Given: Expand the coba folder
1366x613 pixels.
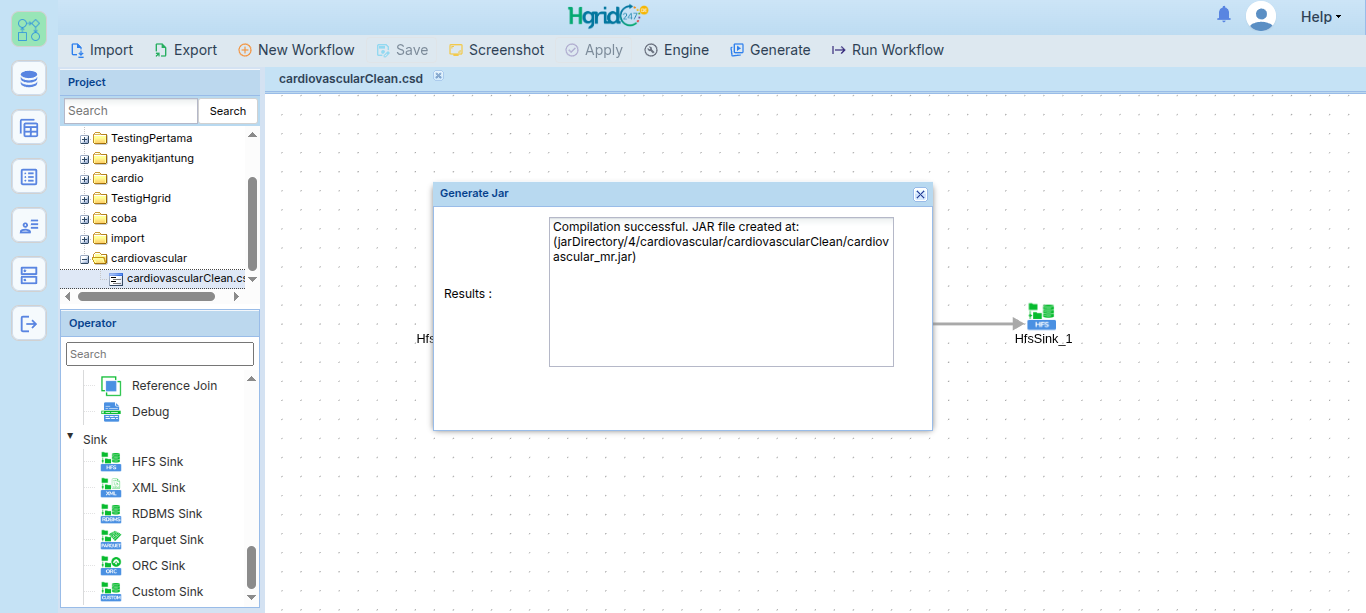Looking at the screenshot, I should [85, 219].
